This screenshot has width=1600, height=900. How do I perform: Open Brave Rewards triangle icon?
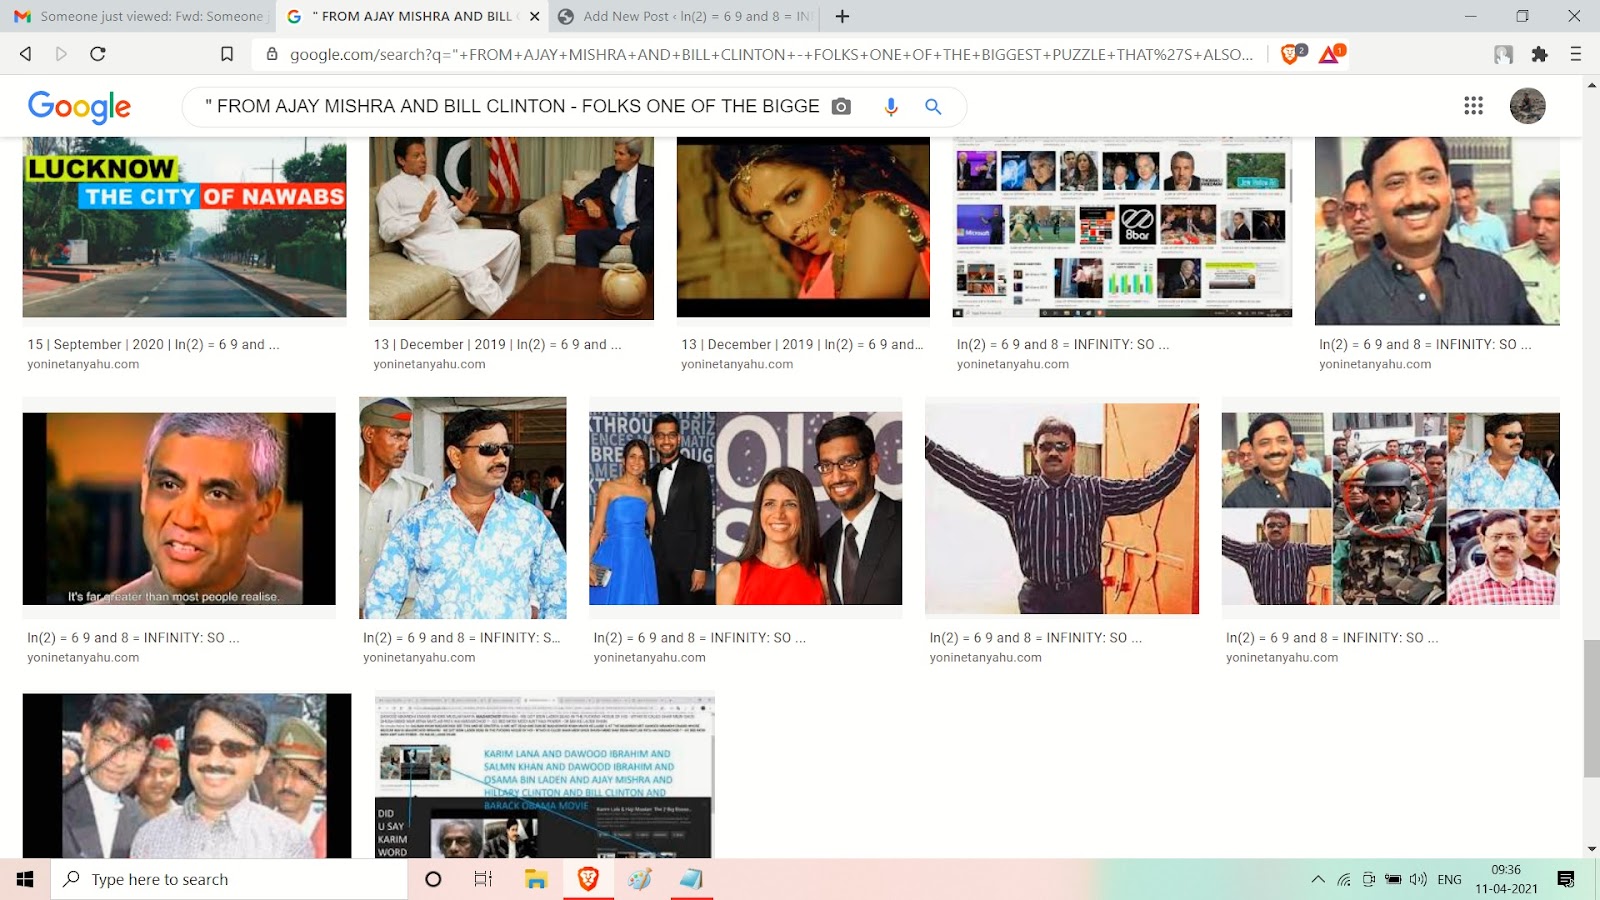point(1330,54)
